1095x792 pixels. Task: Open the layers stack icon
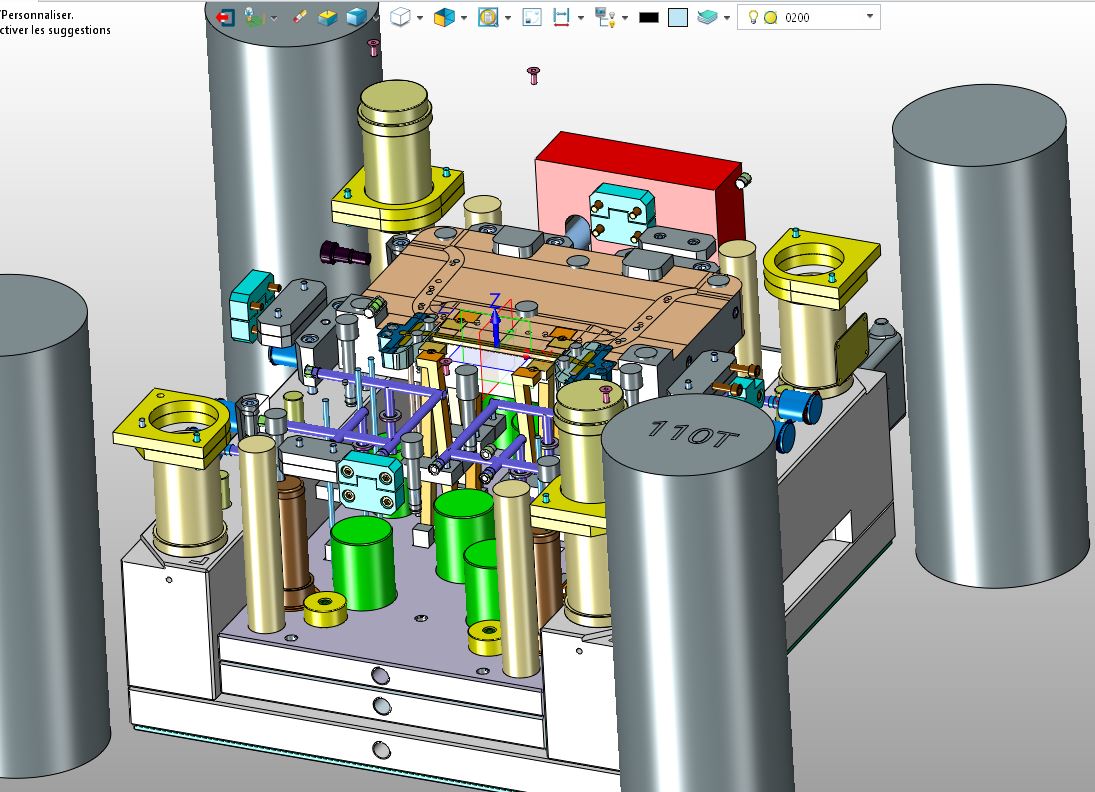pyautogui.click(x=706, y=17)
